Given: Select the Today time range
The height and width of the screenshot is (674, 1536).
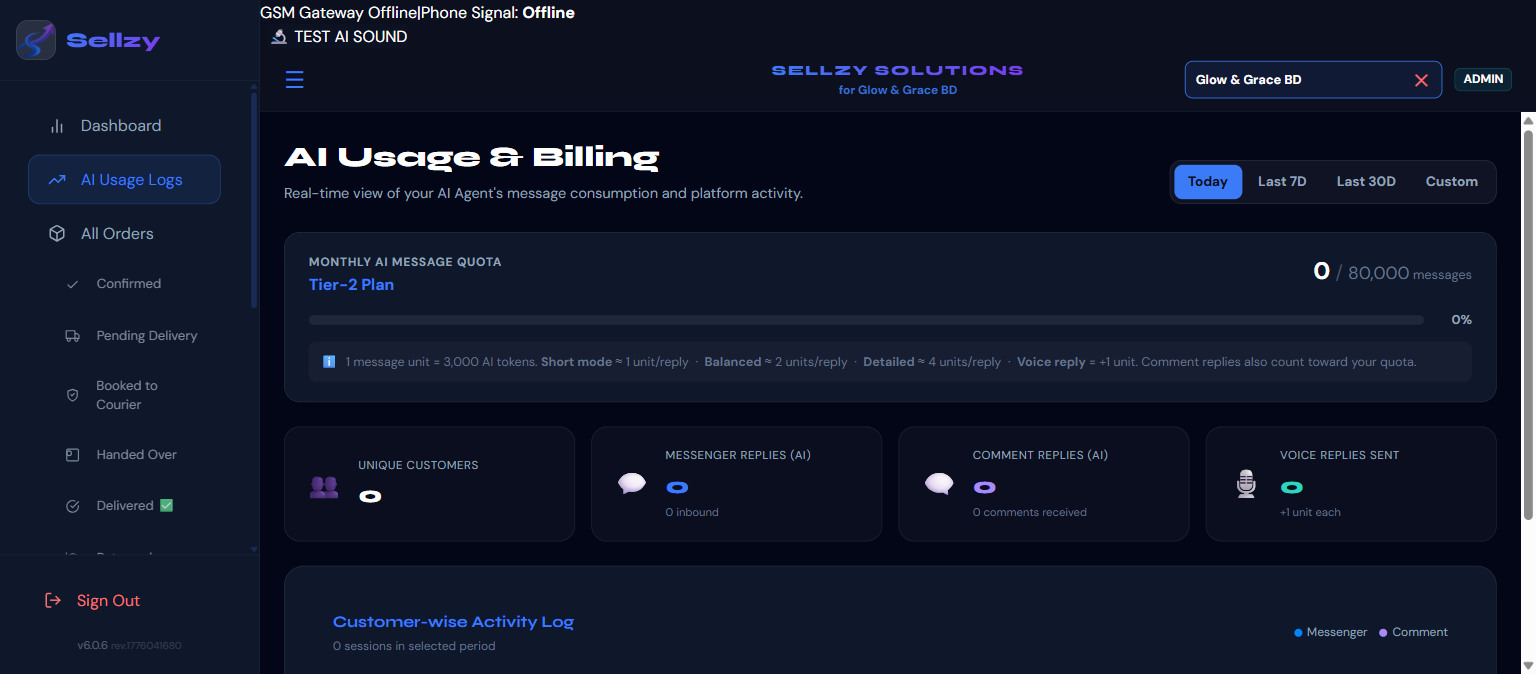Looking at the screenshot, I should click(1208, 182).
